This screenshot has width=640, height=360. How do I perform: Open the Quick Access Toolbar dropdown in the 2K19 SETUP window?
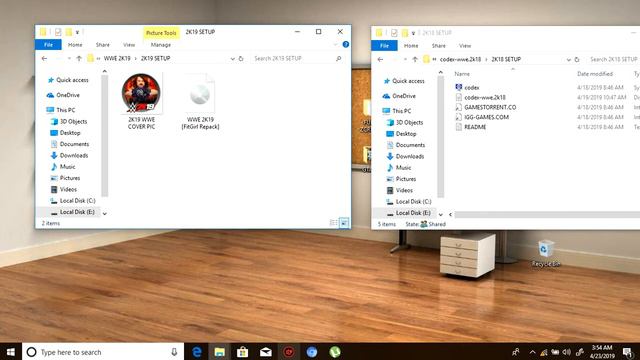coord(77,32)
